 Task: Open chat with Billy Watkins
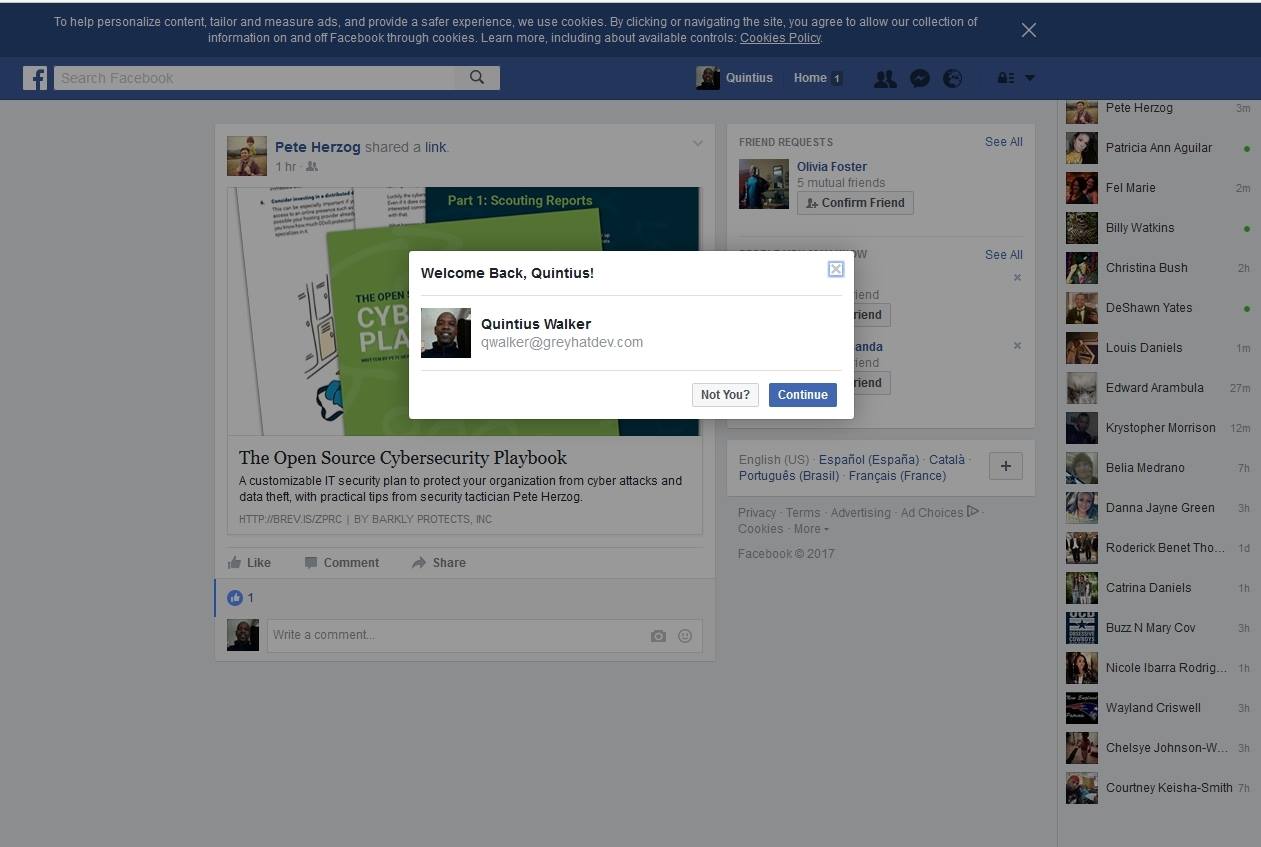coord(1158,228)
